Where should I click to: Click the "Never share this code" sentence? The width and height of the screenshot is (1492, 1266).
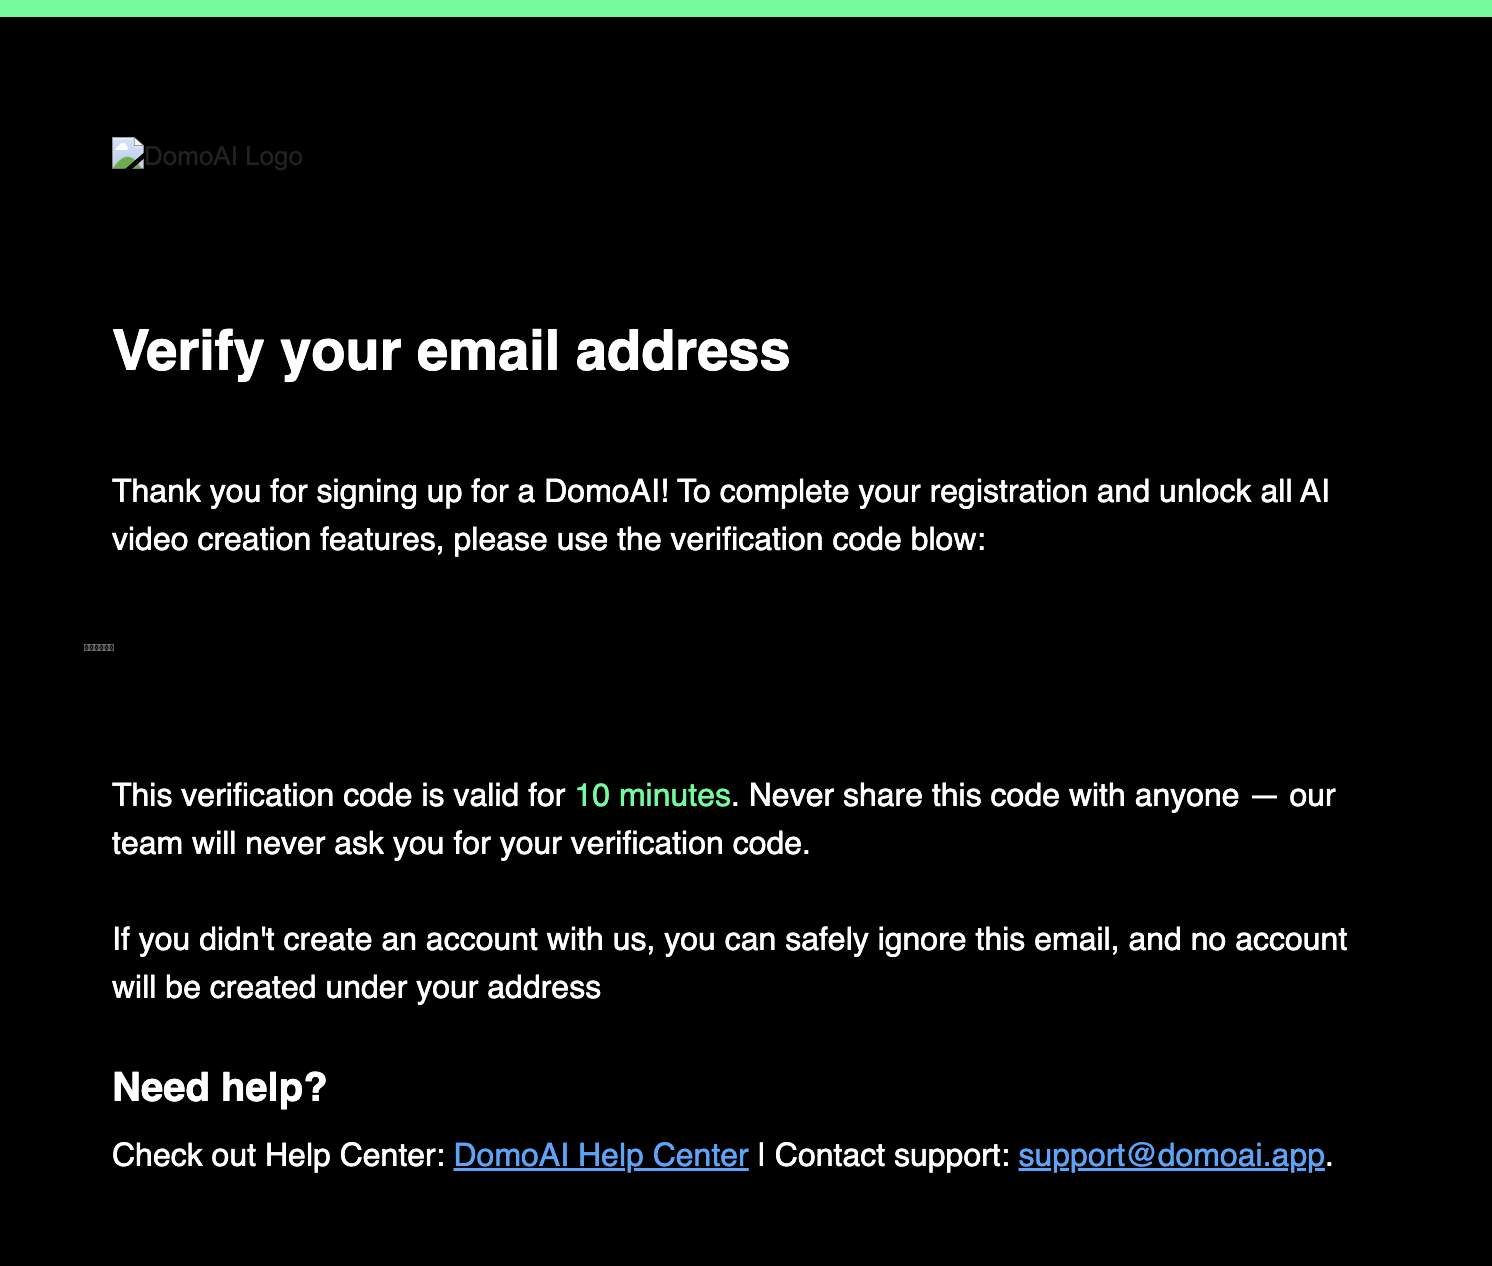pyautogui.click(x=994, y=796)
